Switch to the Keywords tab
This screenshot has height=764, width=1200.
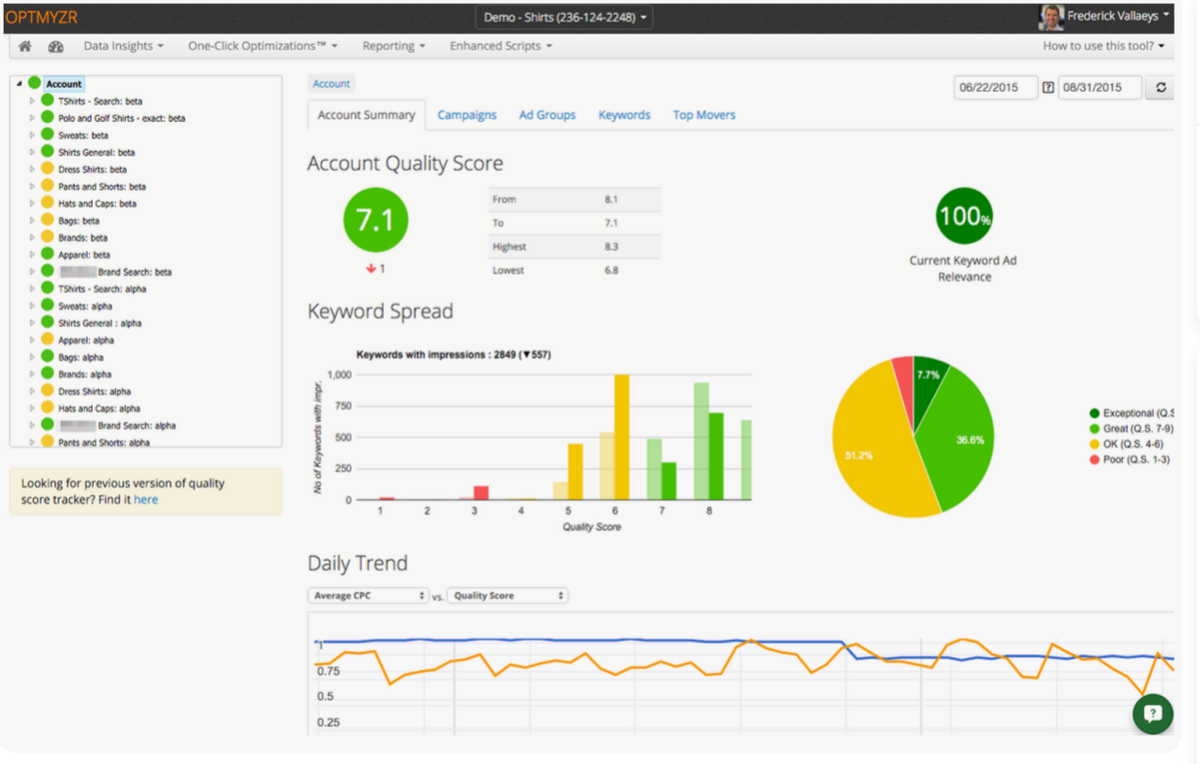coord(624,115)
